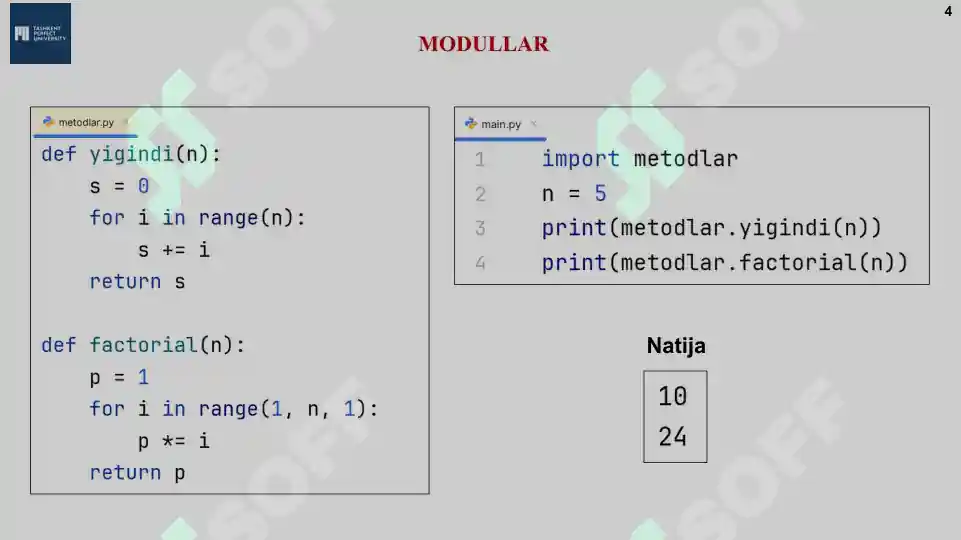Click the Python file icon on the main.py tab
The width and height of the screenshot is (961, 540).
[471, 124]
